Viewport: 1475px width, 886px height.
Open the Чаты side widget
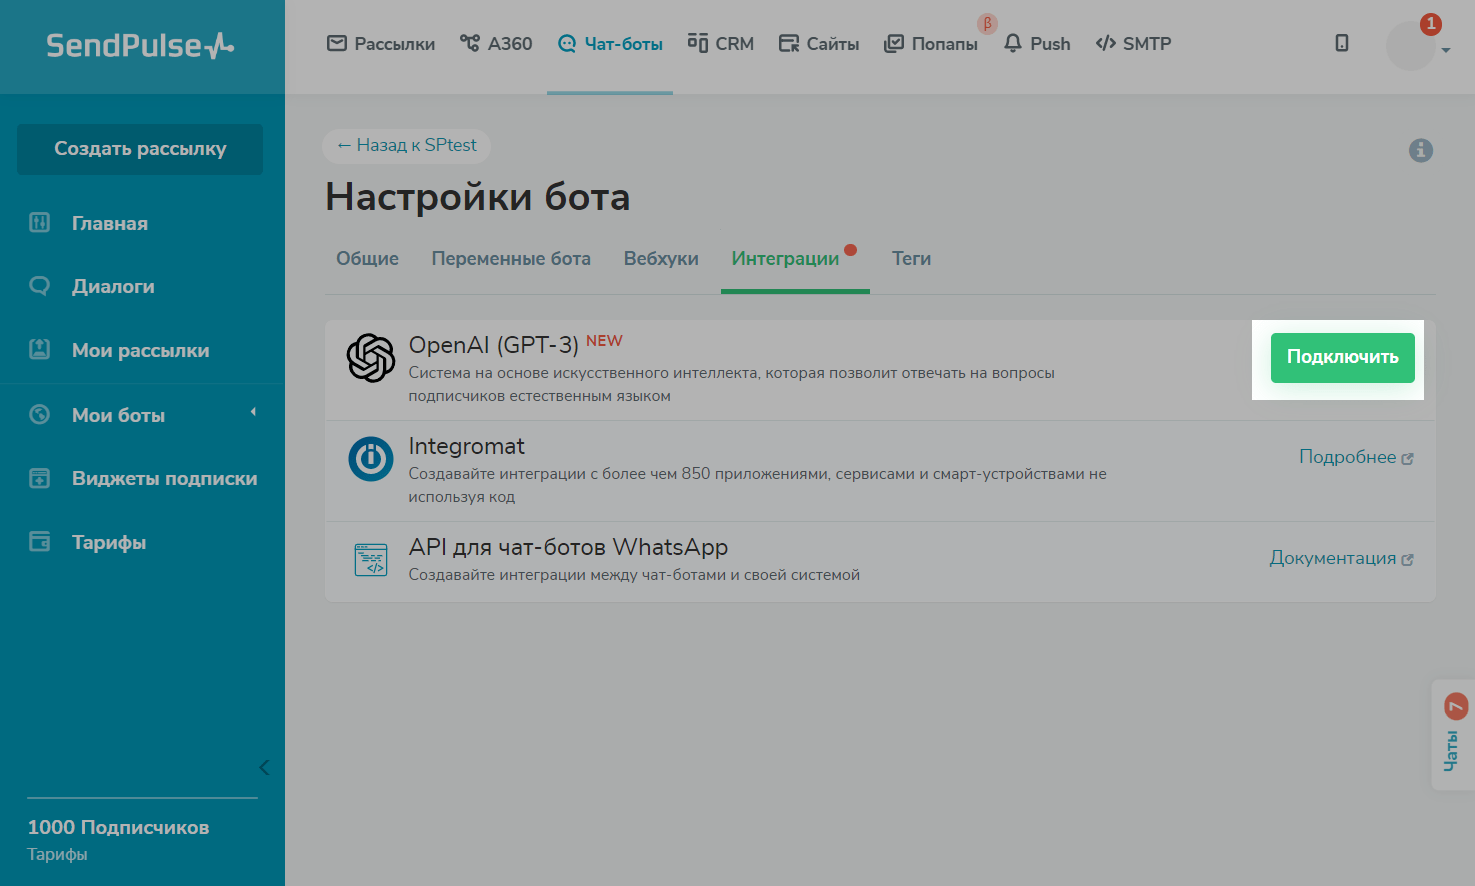tap(1453, 735)
